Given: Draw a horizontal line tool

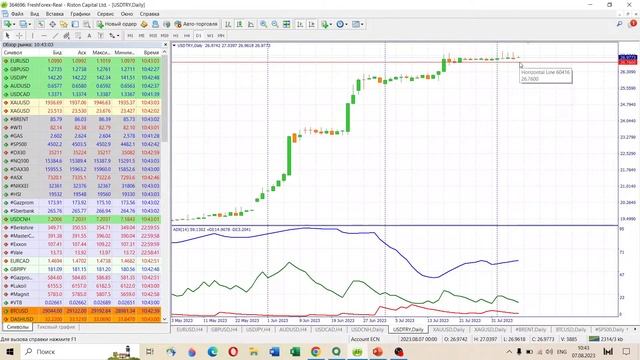Looking at the screenshot, I should [x=44, y=36].
